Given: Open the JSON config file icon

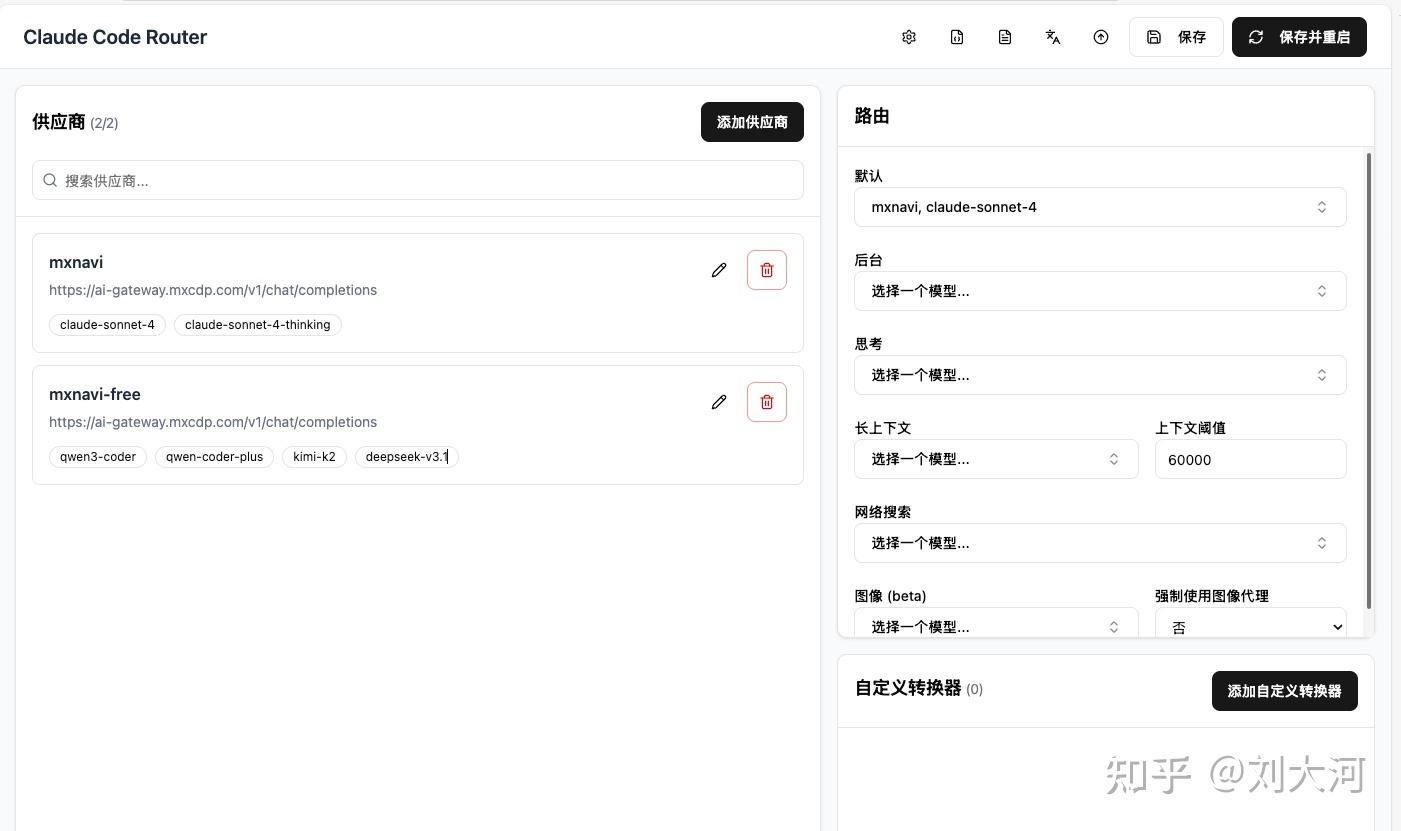Looking at the screenshot, I should click(957, 37).
